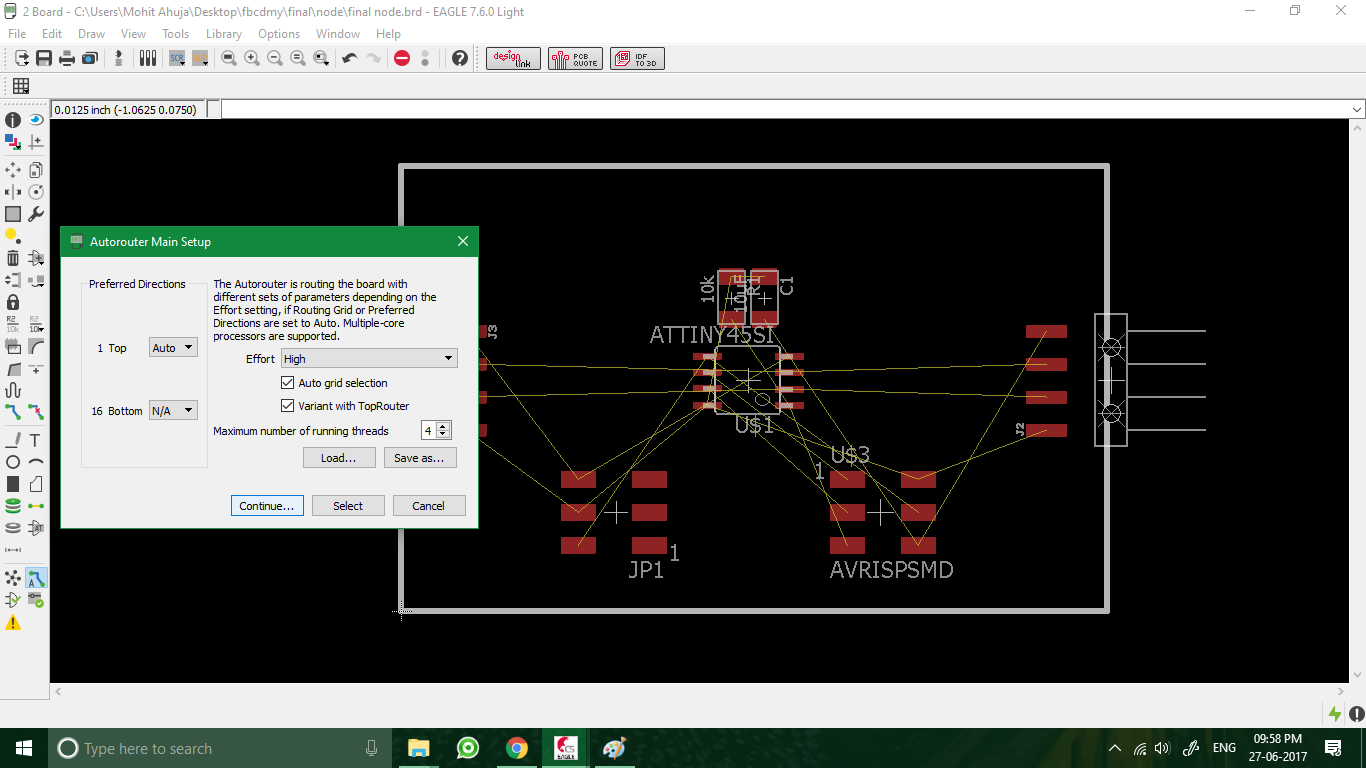Select the filled Rectangle tool
Image resolution: width=1366 pixels, height=768 pixels.
(x=13, y=484)
